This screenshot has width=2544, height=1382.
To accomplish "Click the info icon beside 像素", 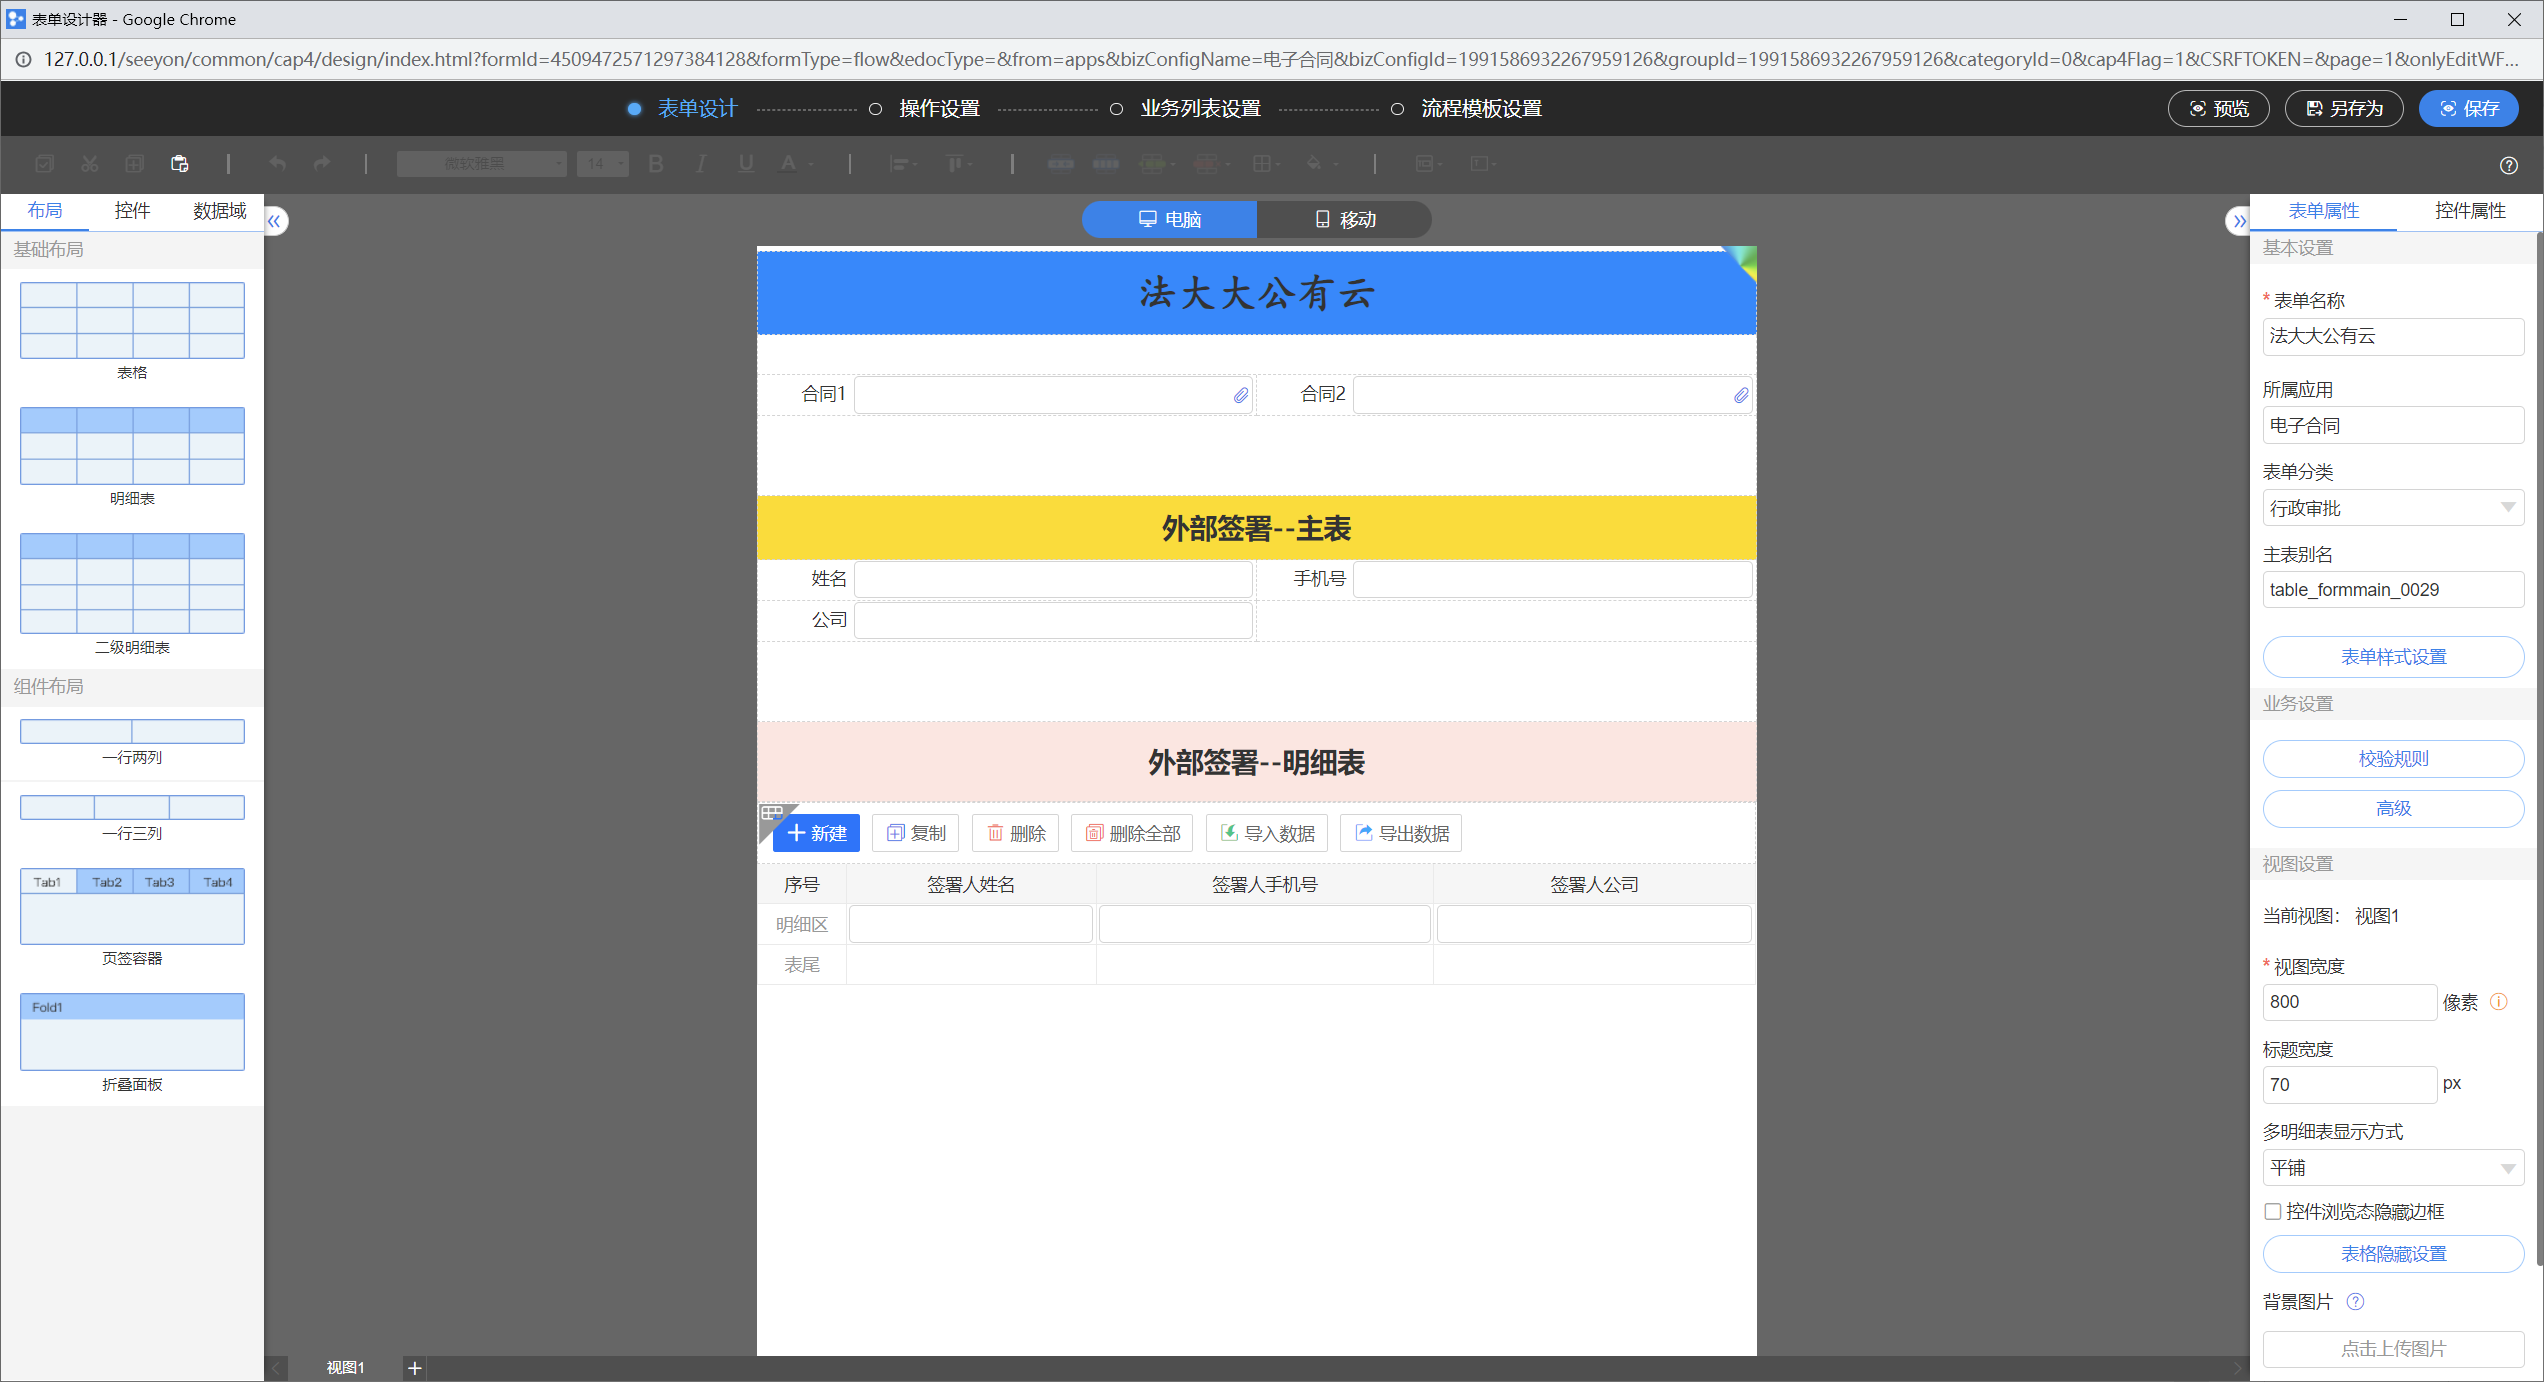I will [x=2498, y=1001].
